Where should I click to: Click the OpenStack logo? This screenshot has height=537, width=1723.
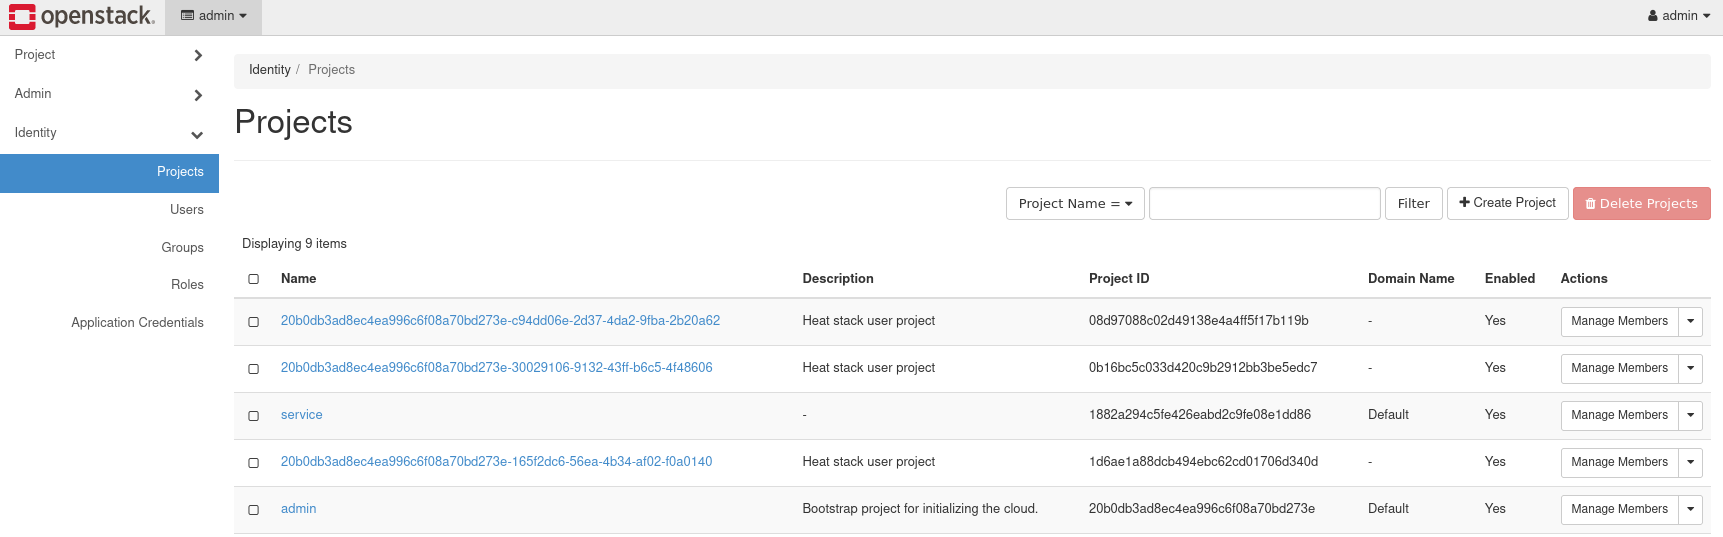pyautogui.click(x=82, y=16)
